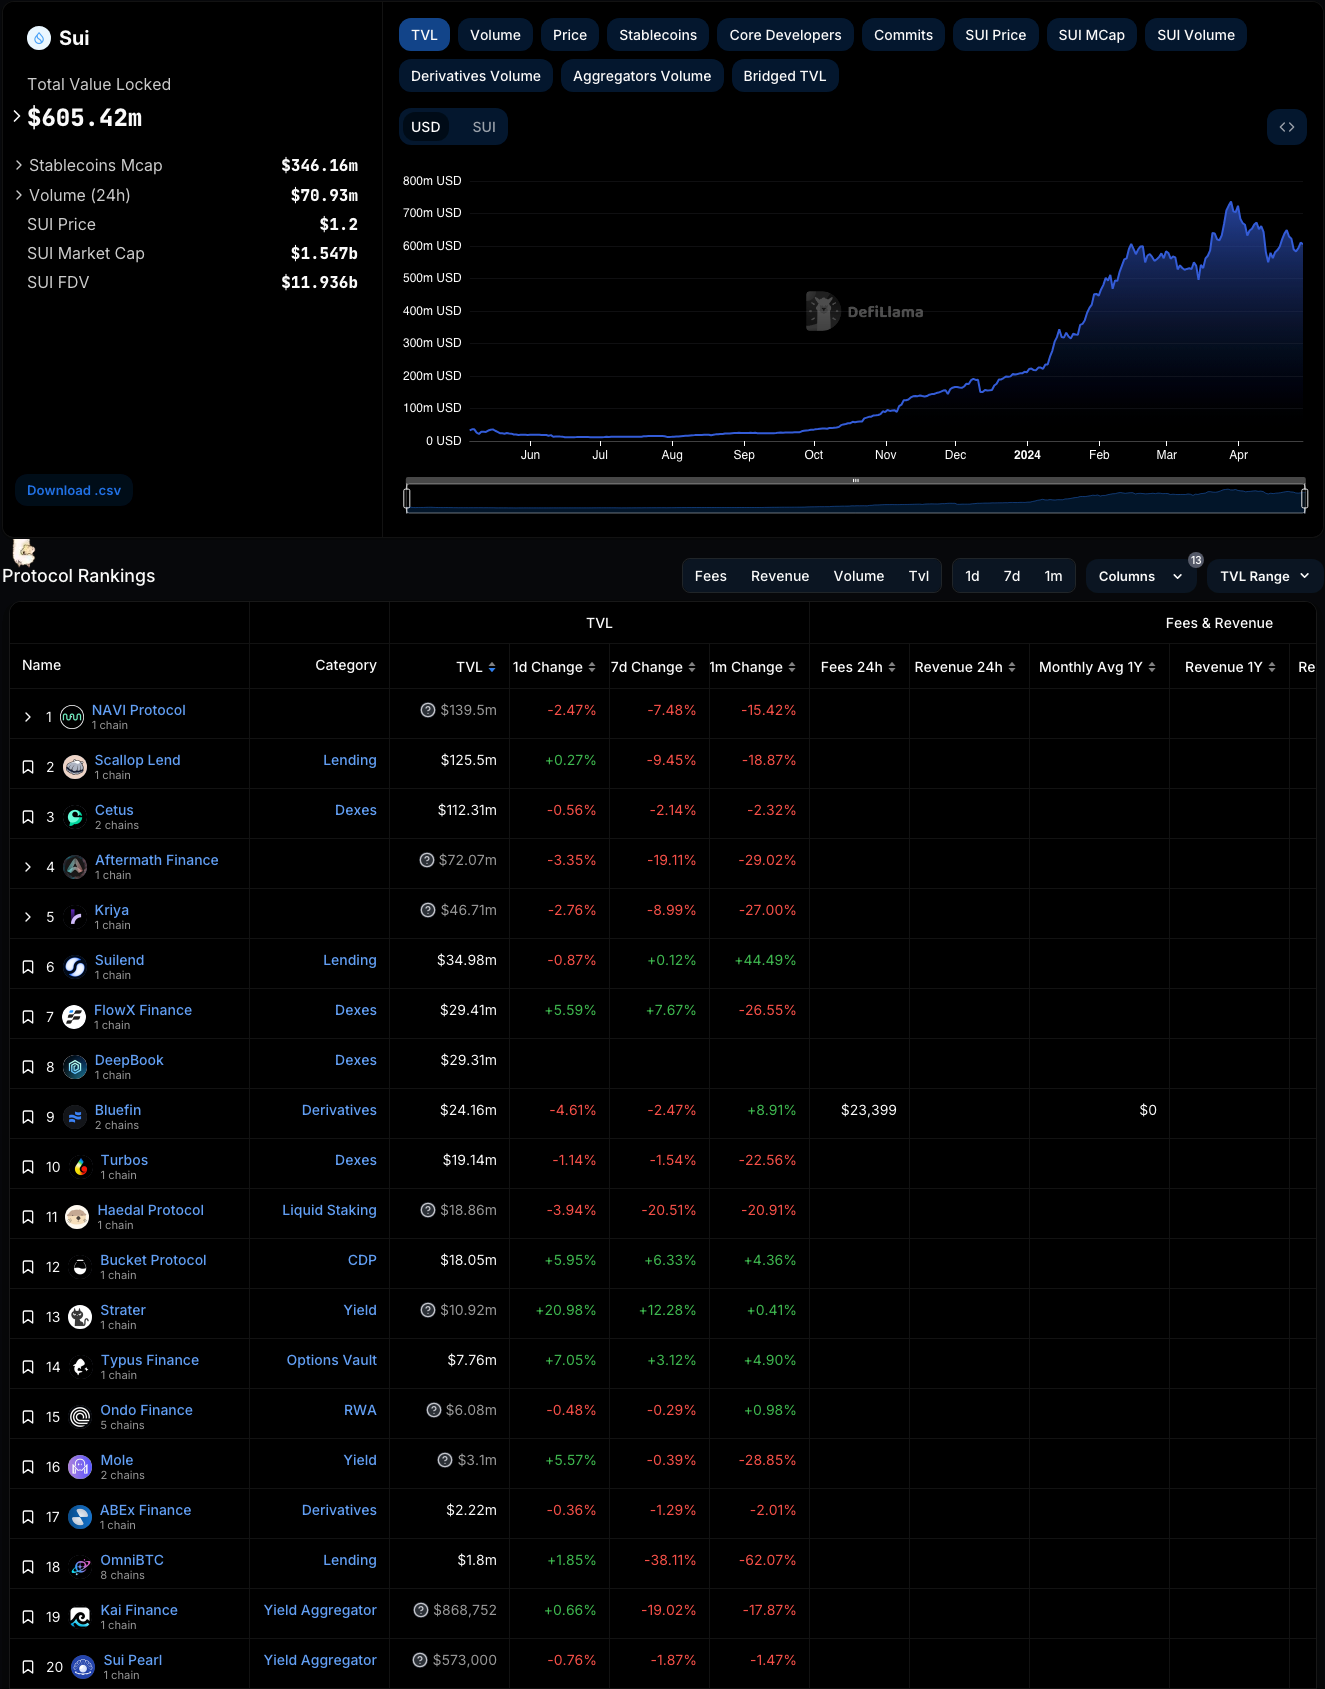Click Ondo Finance logo icon
1325x1689 pixels.
click(80, 1417)
